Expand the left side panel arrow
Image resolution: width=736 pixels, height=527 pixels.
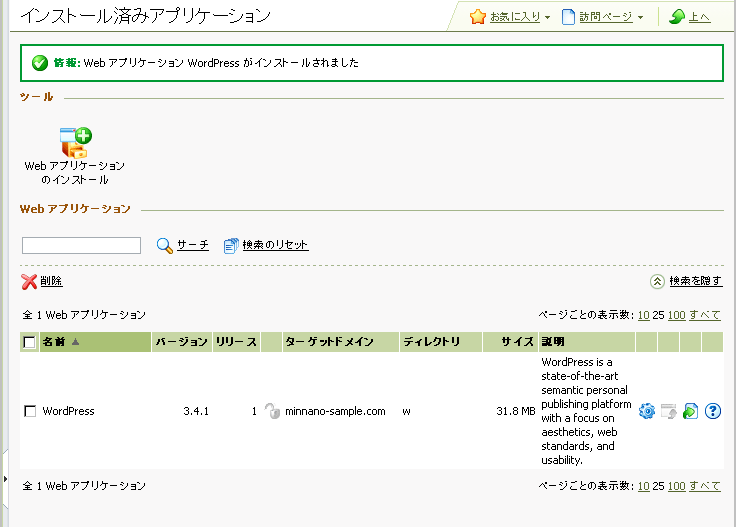coord(5,479)
